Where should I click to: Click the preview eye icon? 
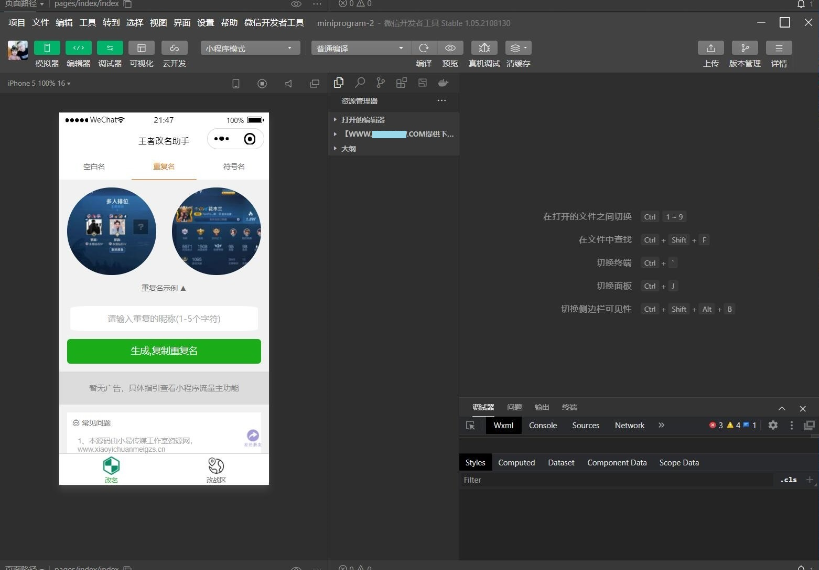point(450,48)
